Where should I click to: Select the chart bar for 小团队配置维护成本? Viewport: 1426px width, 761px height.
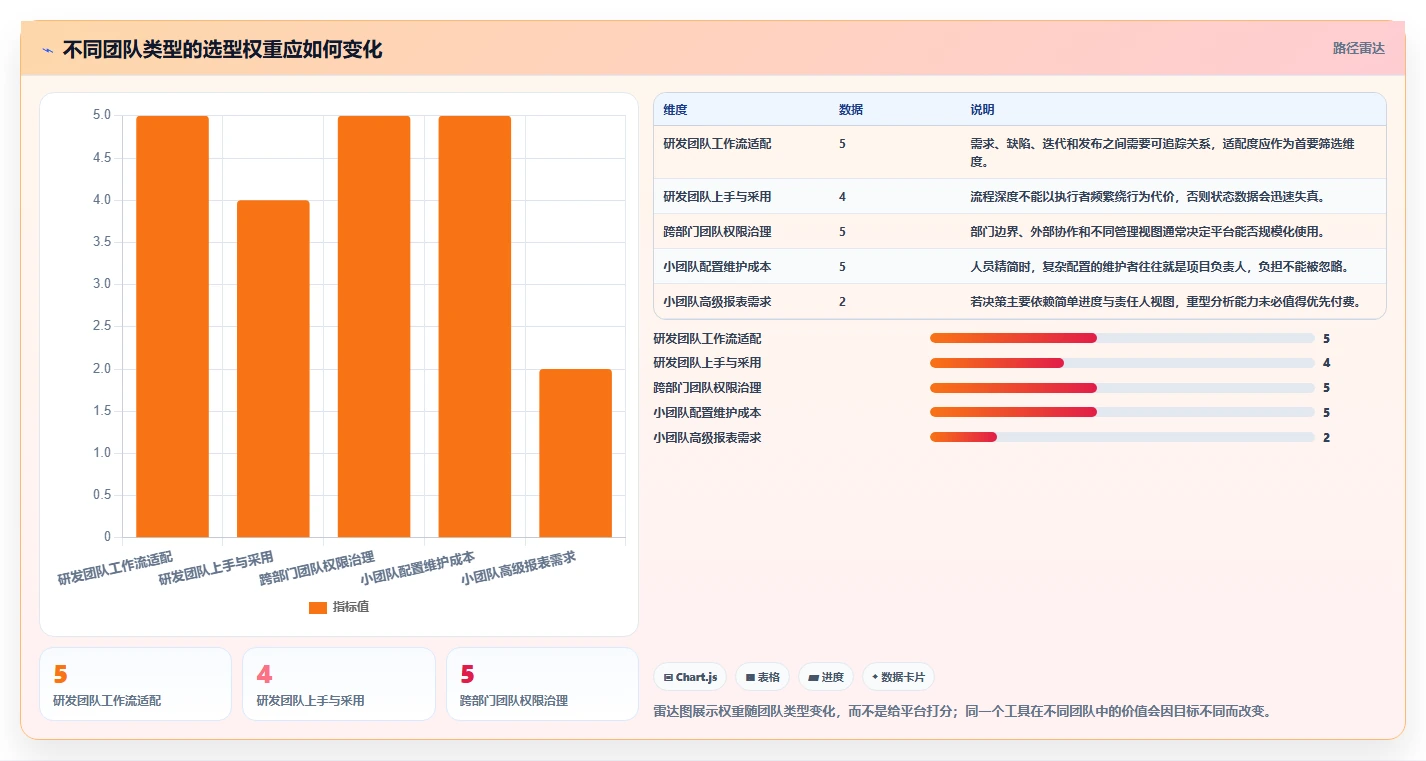475,326
